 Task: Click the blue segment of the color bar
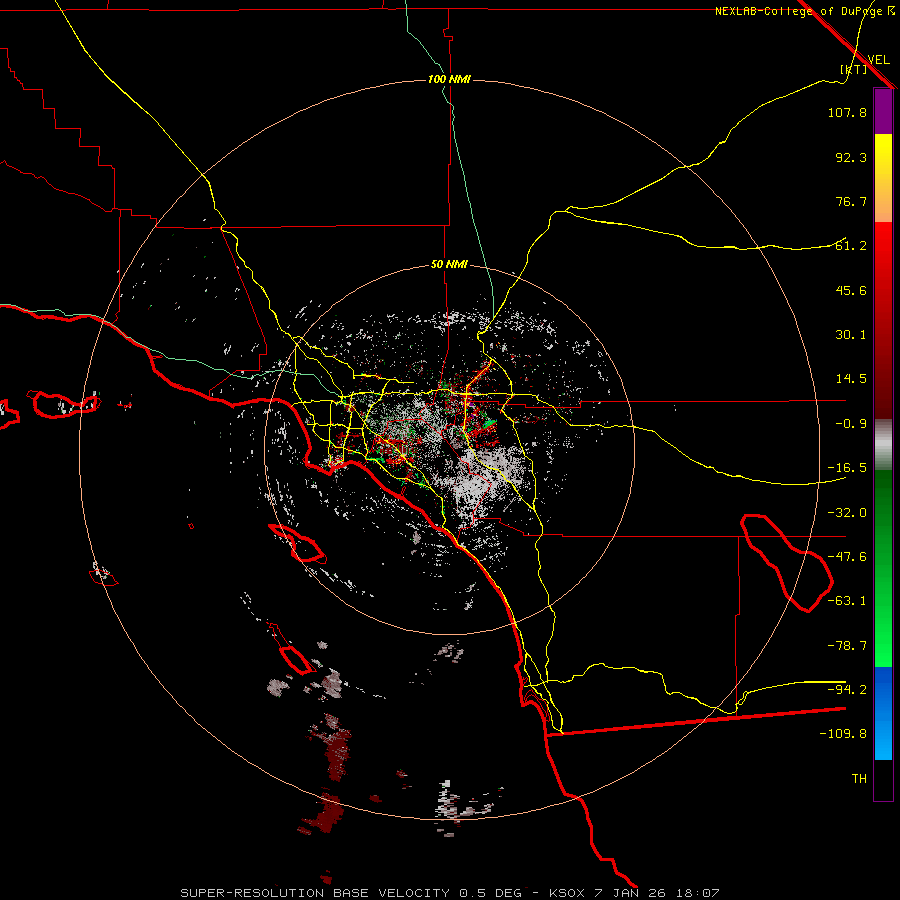click(x=883, y=713)
